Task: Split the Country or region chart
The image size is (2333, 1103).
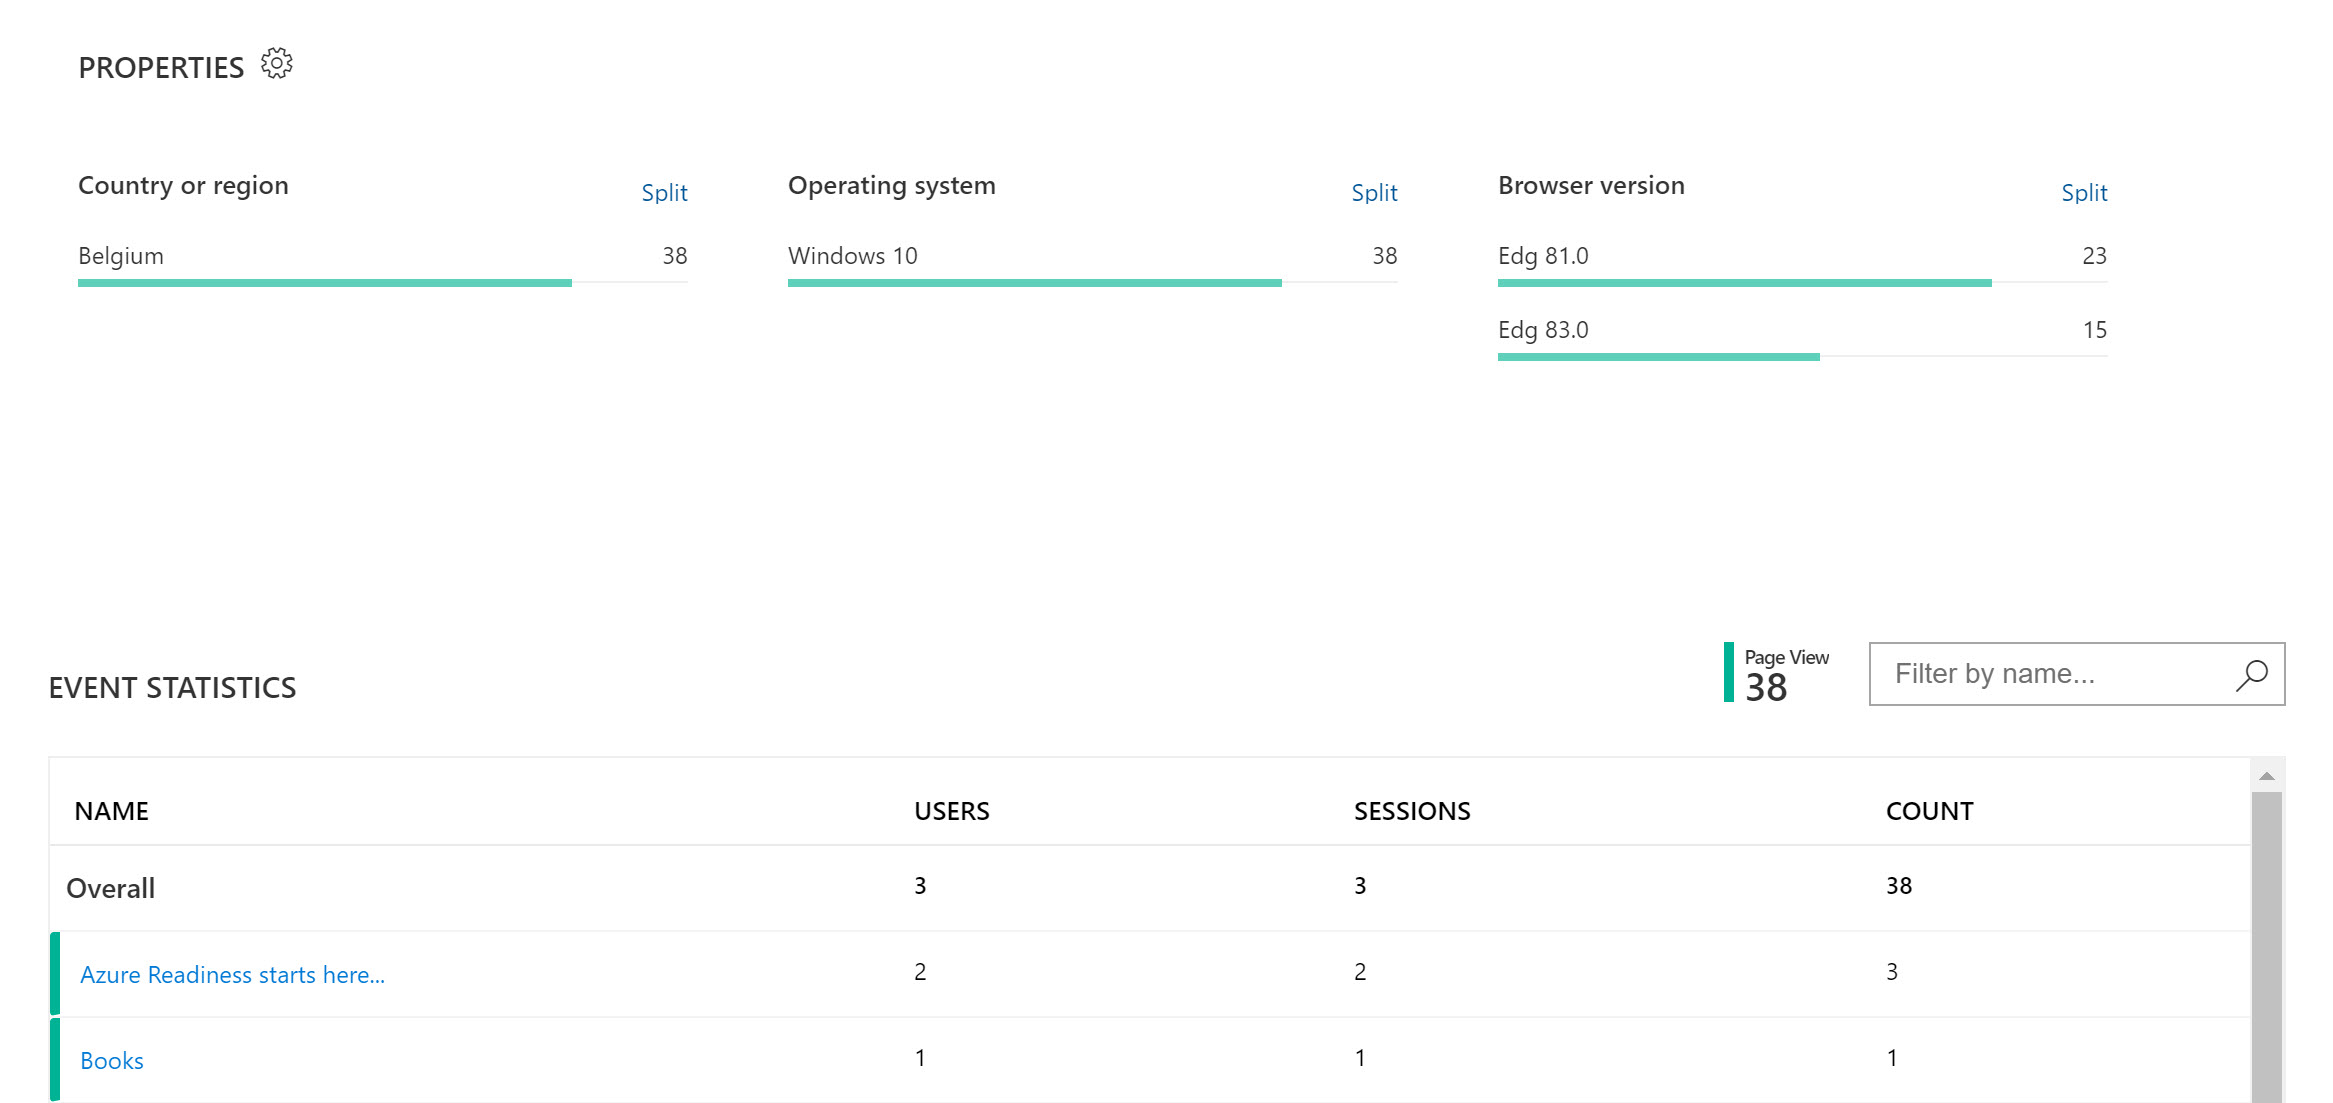Action: click(664, 192)
